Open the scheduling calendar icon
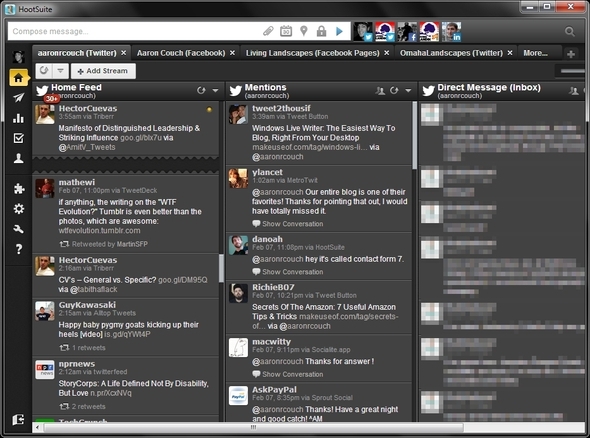The width and height of the screenshot is (590, 438). click(x=286, y=31)
